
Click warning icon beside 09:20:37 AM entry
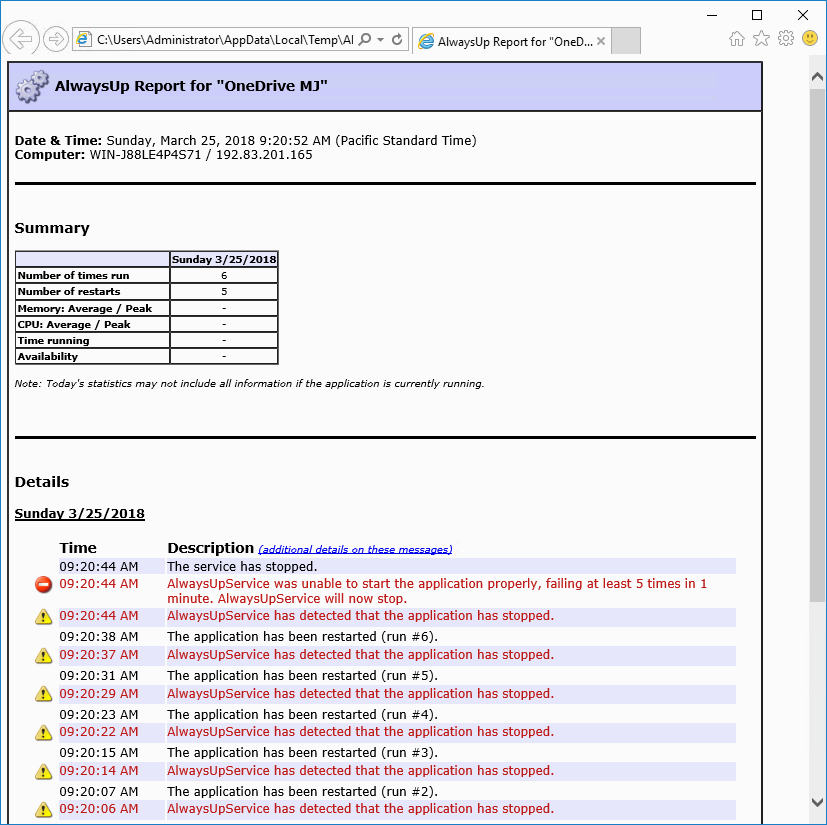[43, 655]
